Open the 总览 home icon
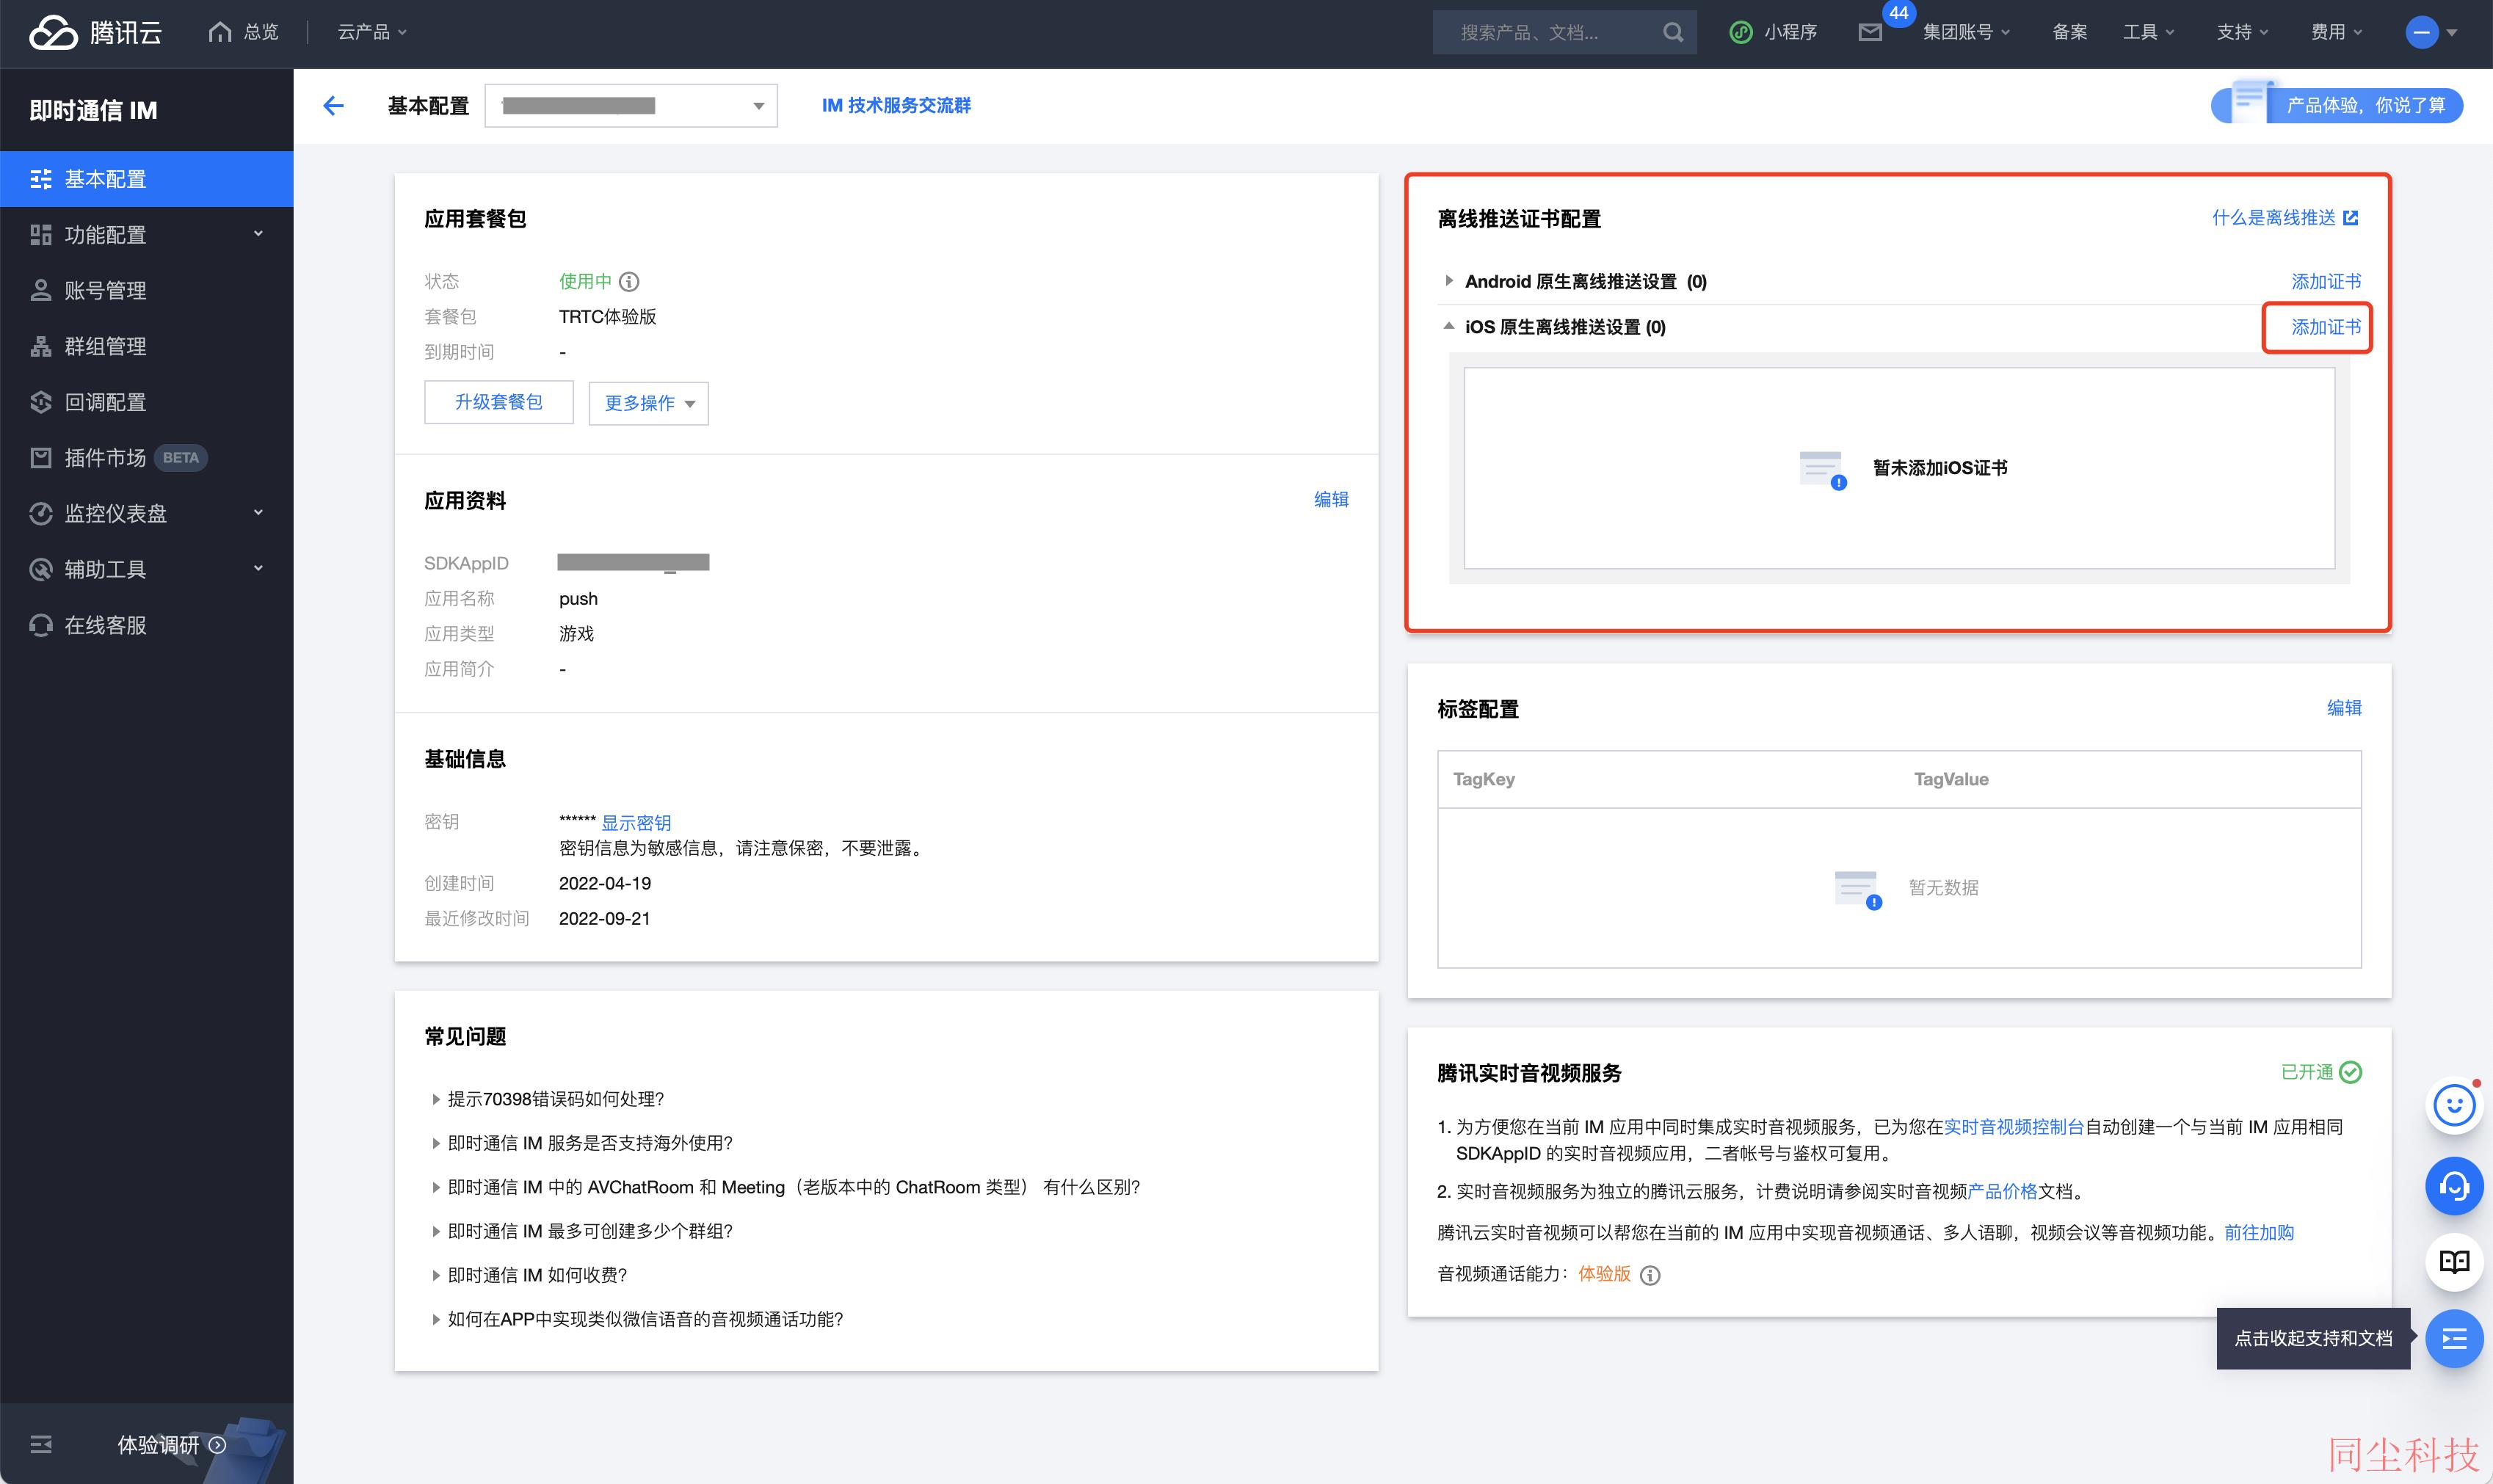This screenshot has height=1484, width=2493. click(219, 32)
